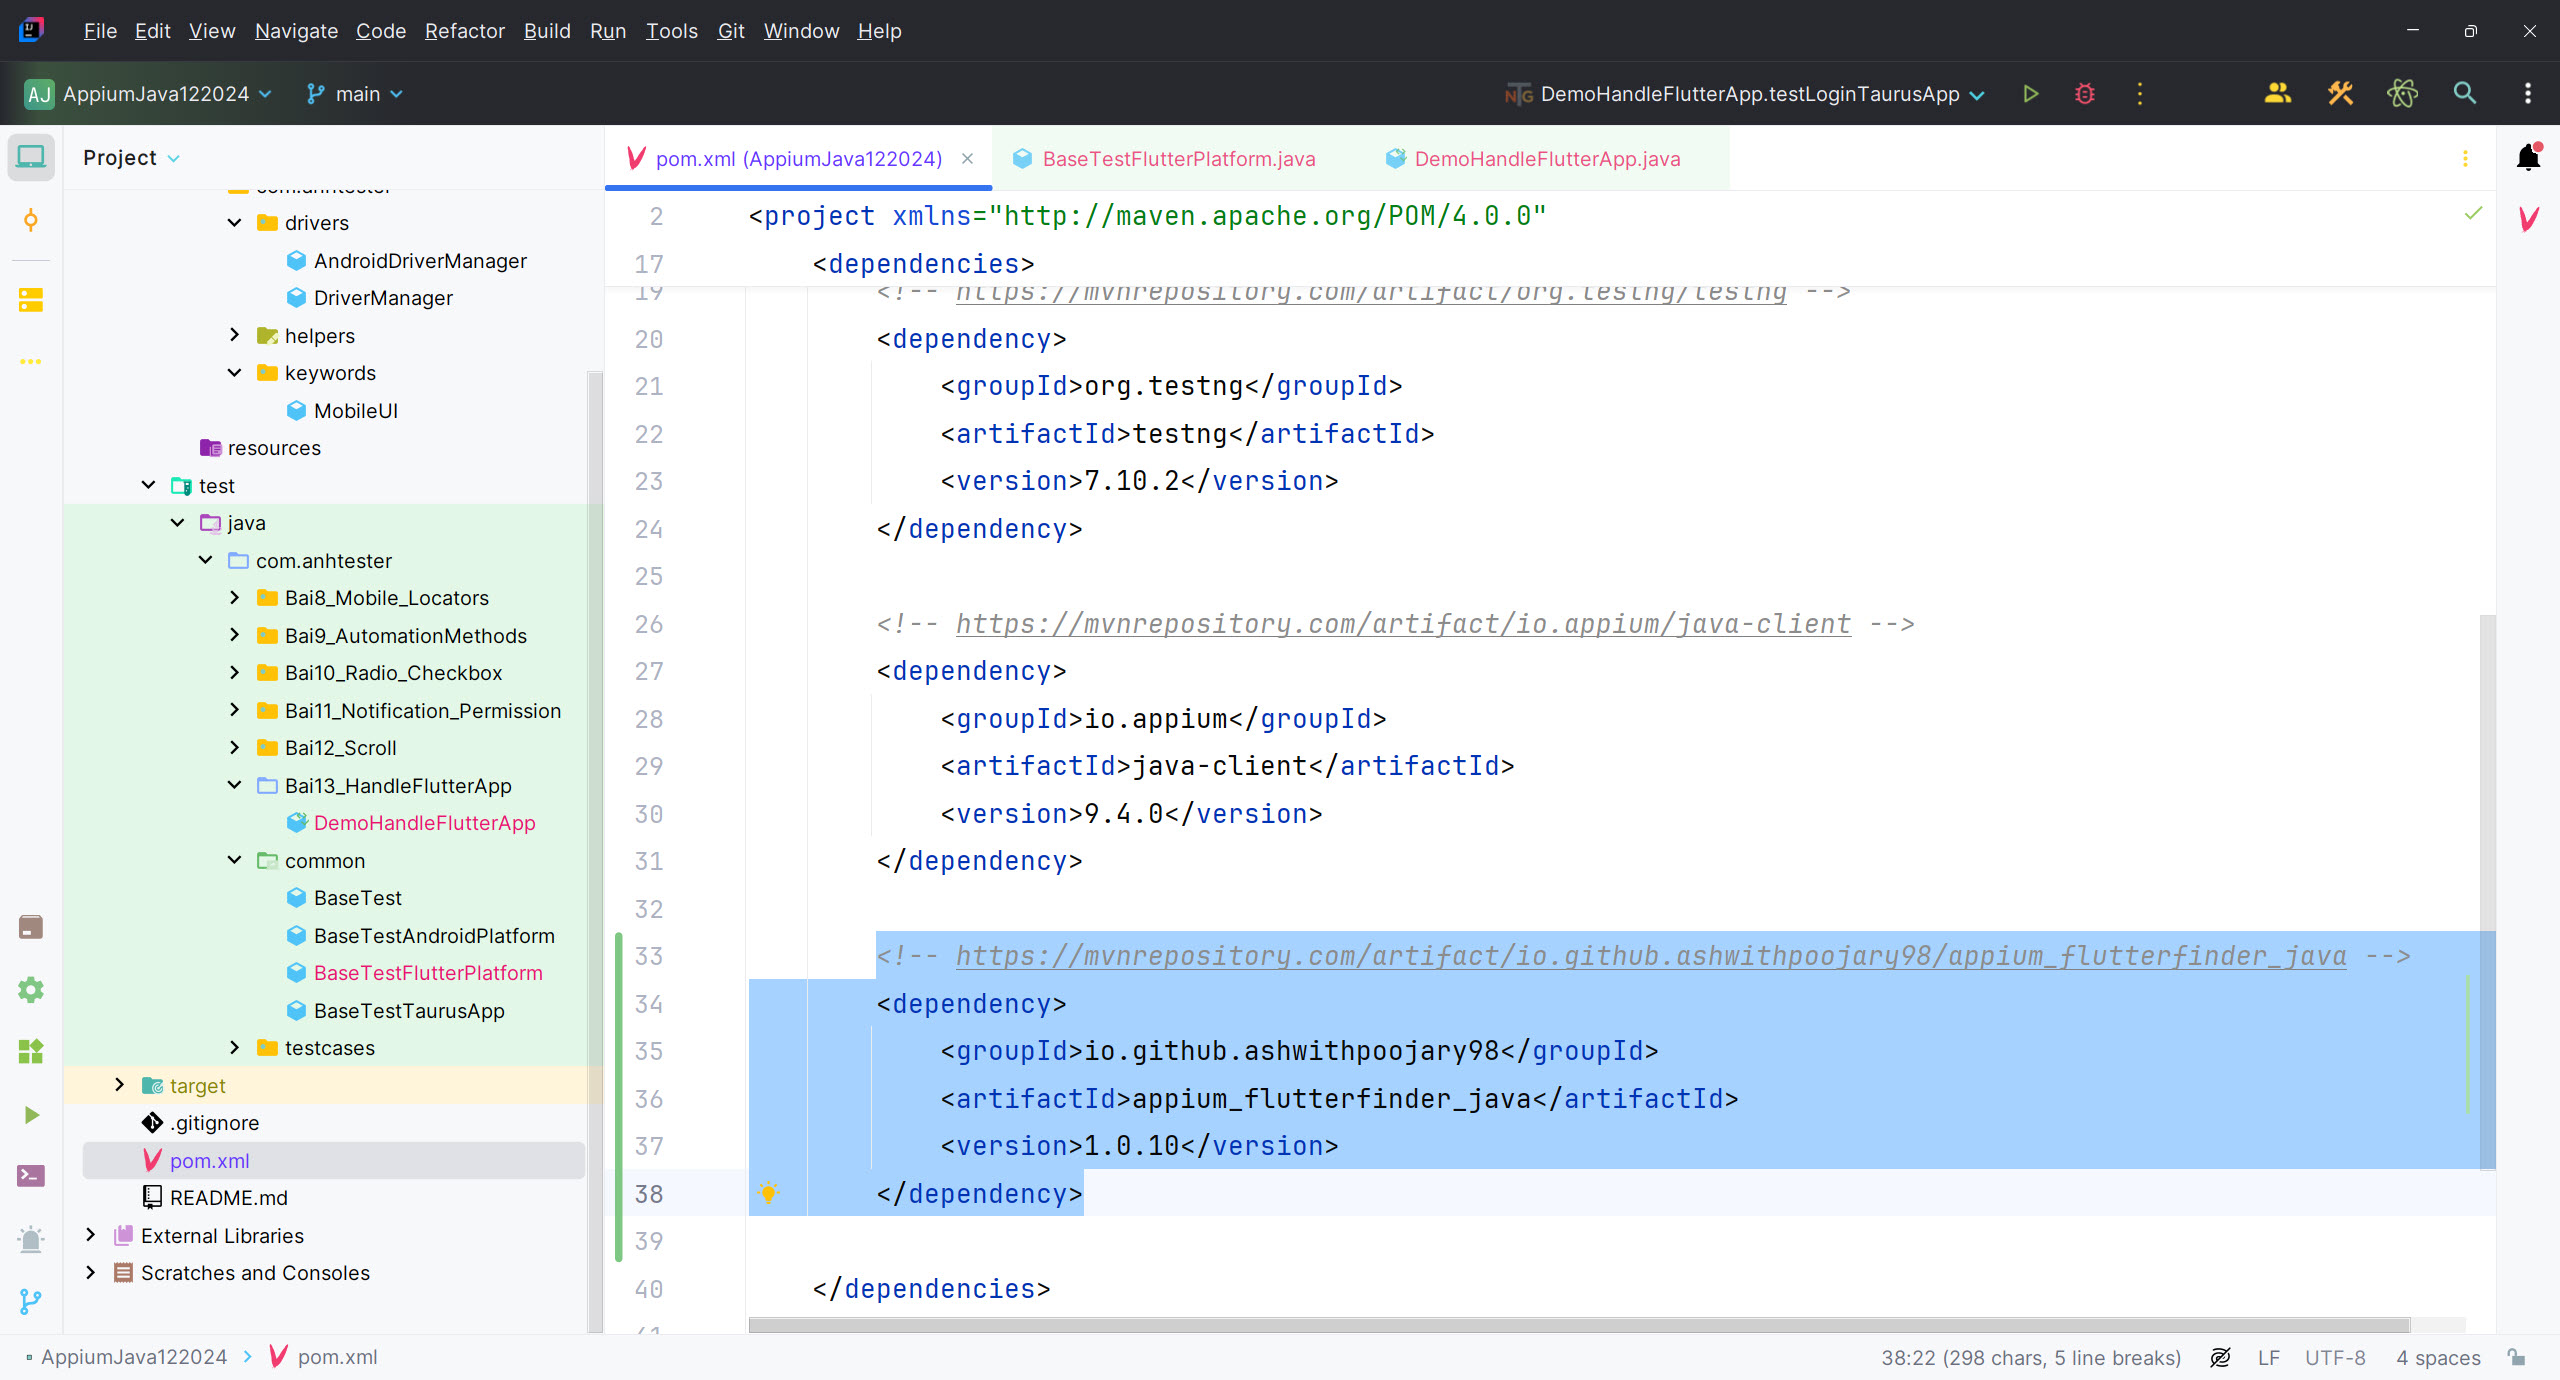Click the Project tree vertical scrollbar
The image size is (2560, 1380).
tap(595, 850)
